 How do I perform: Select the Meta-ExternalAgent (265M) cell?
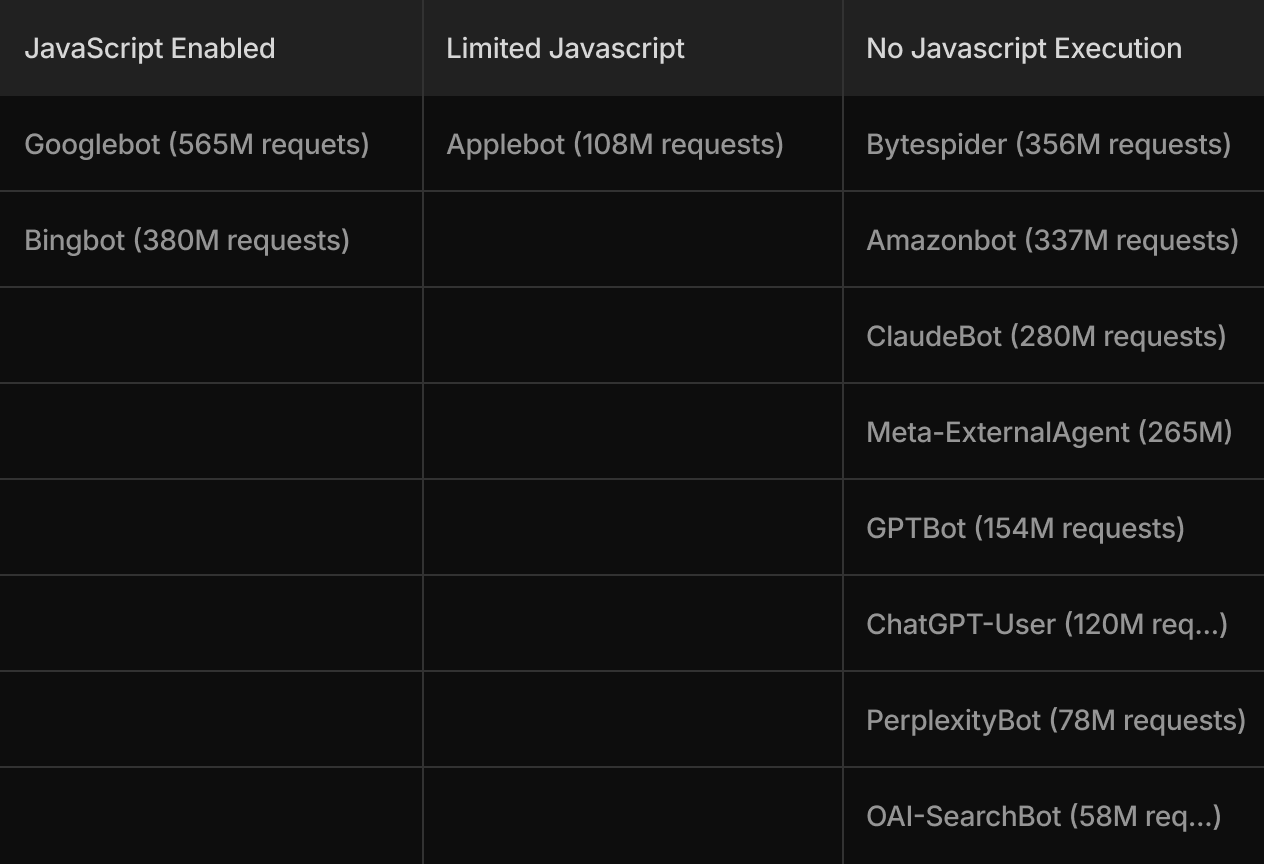pyautogui.click(x=1054, y=432)
